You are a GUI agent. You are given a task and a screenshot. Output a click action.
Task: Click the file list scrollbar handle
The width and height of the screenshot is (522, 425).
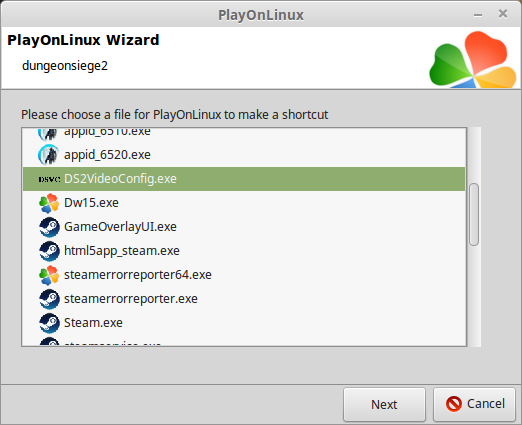[x=474, y=215]
